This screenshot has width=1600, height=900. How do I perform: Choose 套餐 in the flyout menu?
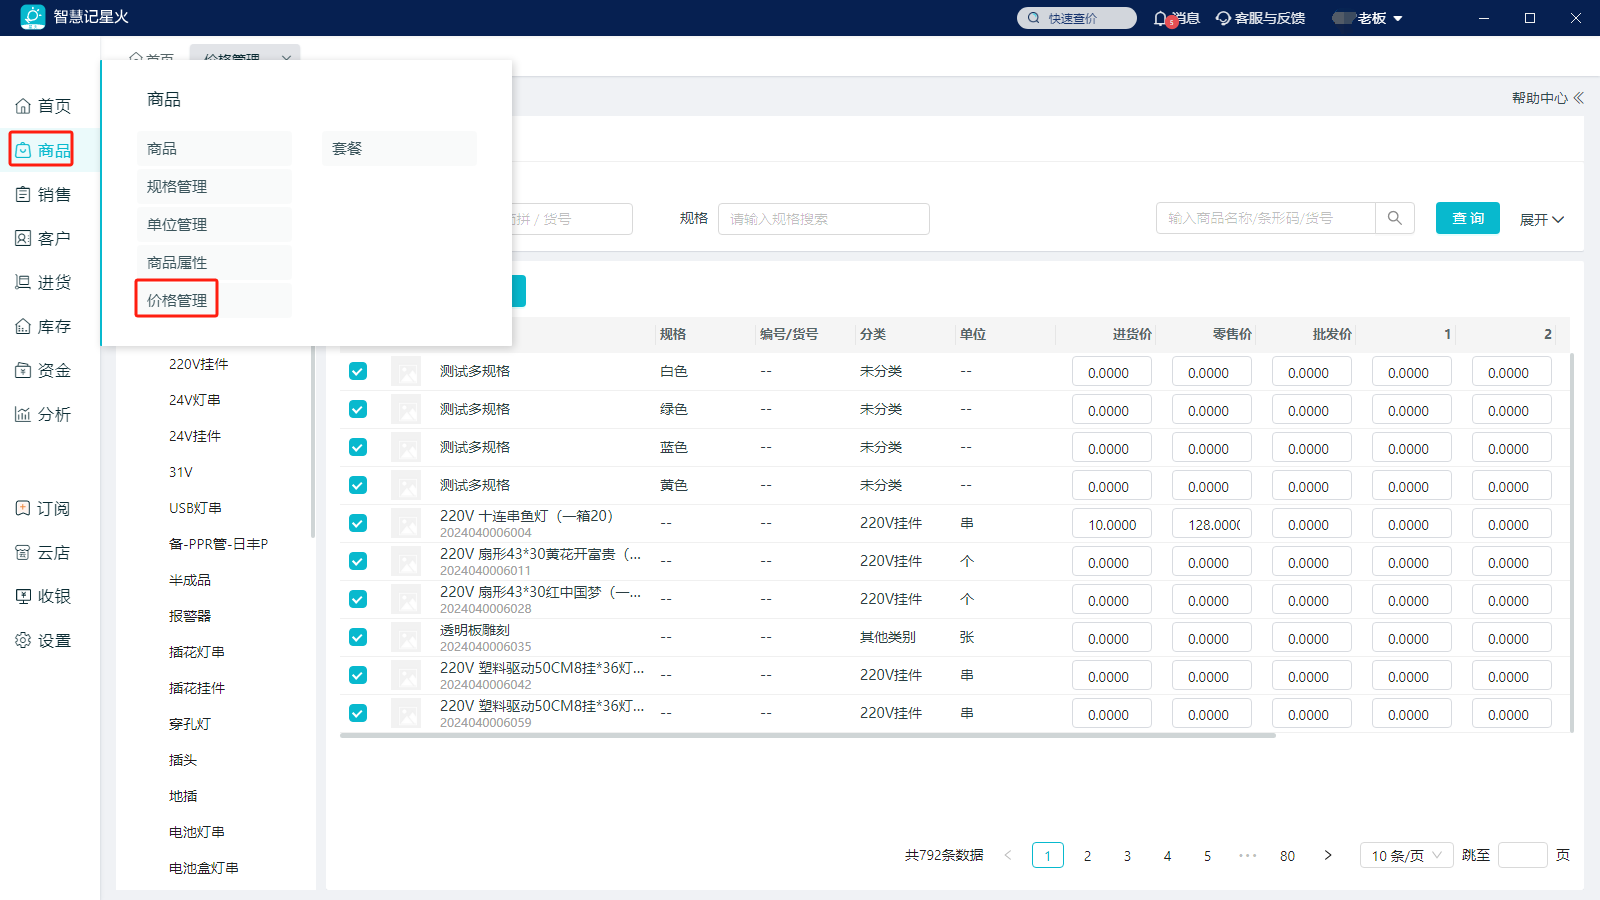tap(399, 148)
